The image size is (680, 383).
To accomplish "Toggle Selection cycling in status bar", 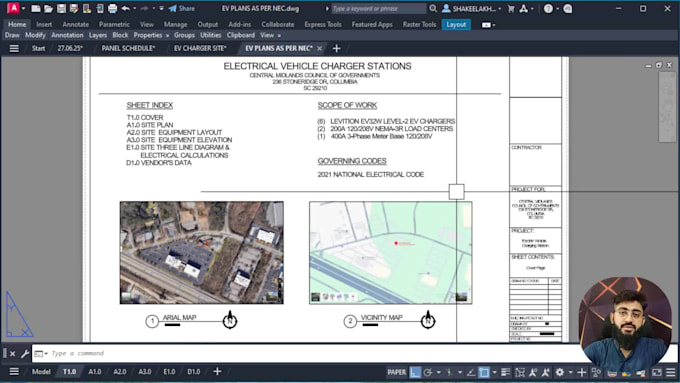I will [x=520, y=372].
